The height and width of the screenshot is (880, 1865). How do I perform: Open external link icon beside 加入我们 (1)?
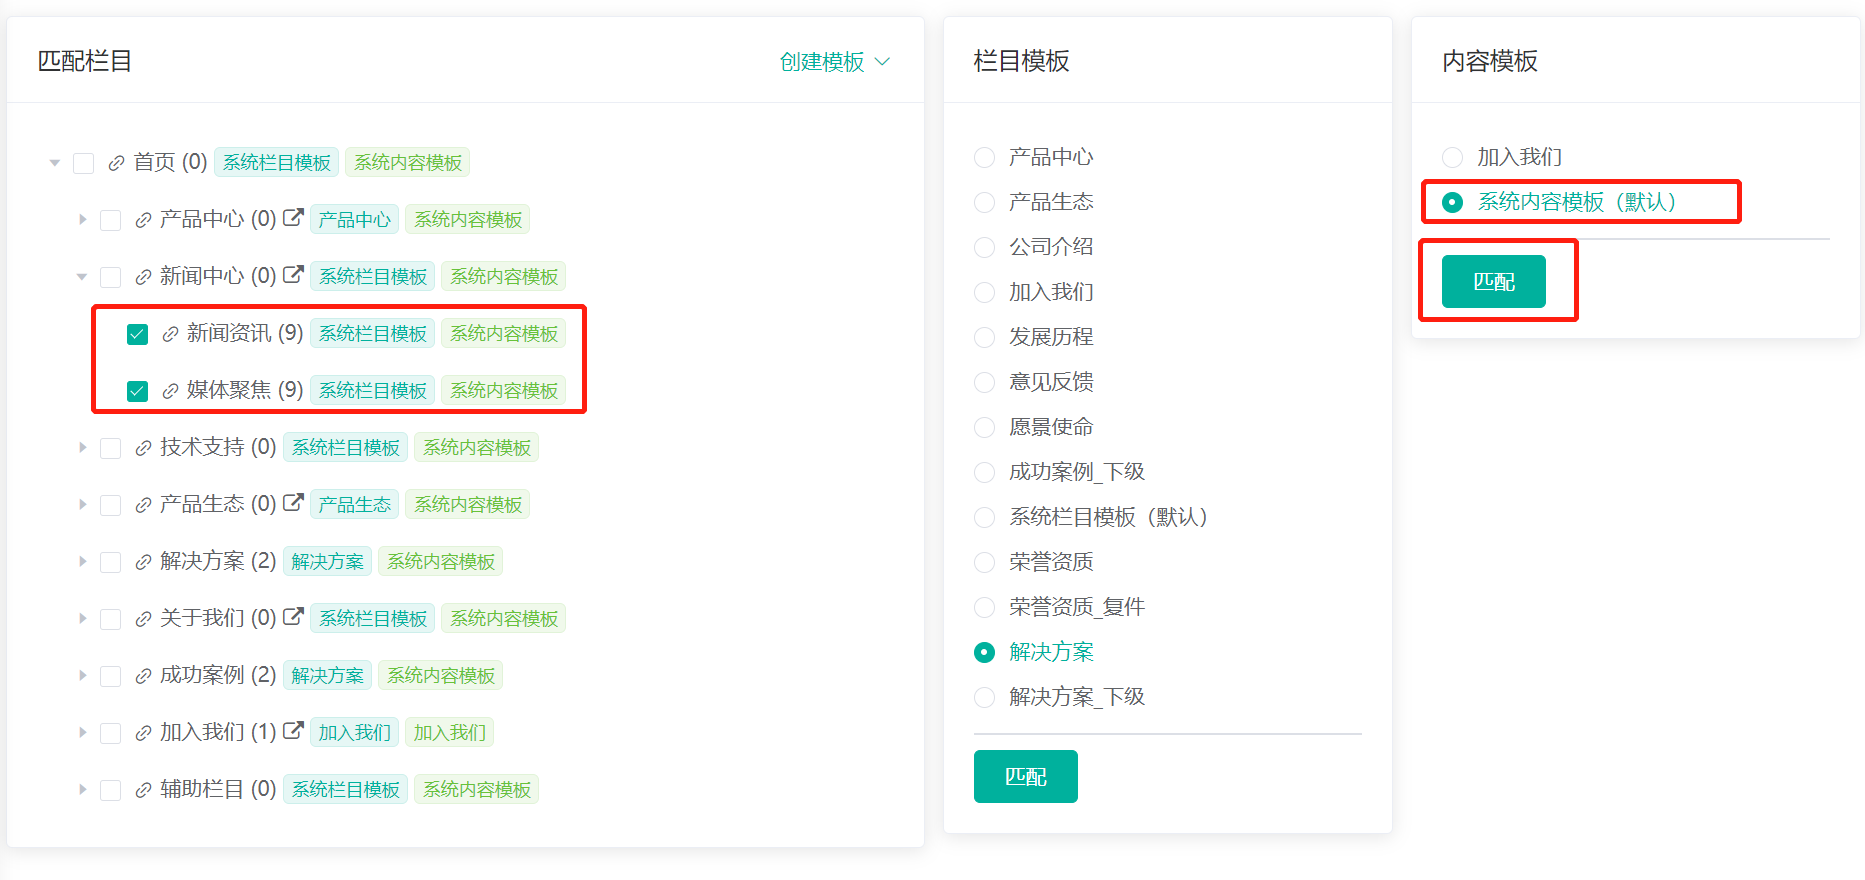pyautogui.click(x=293, y=731)
